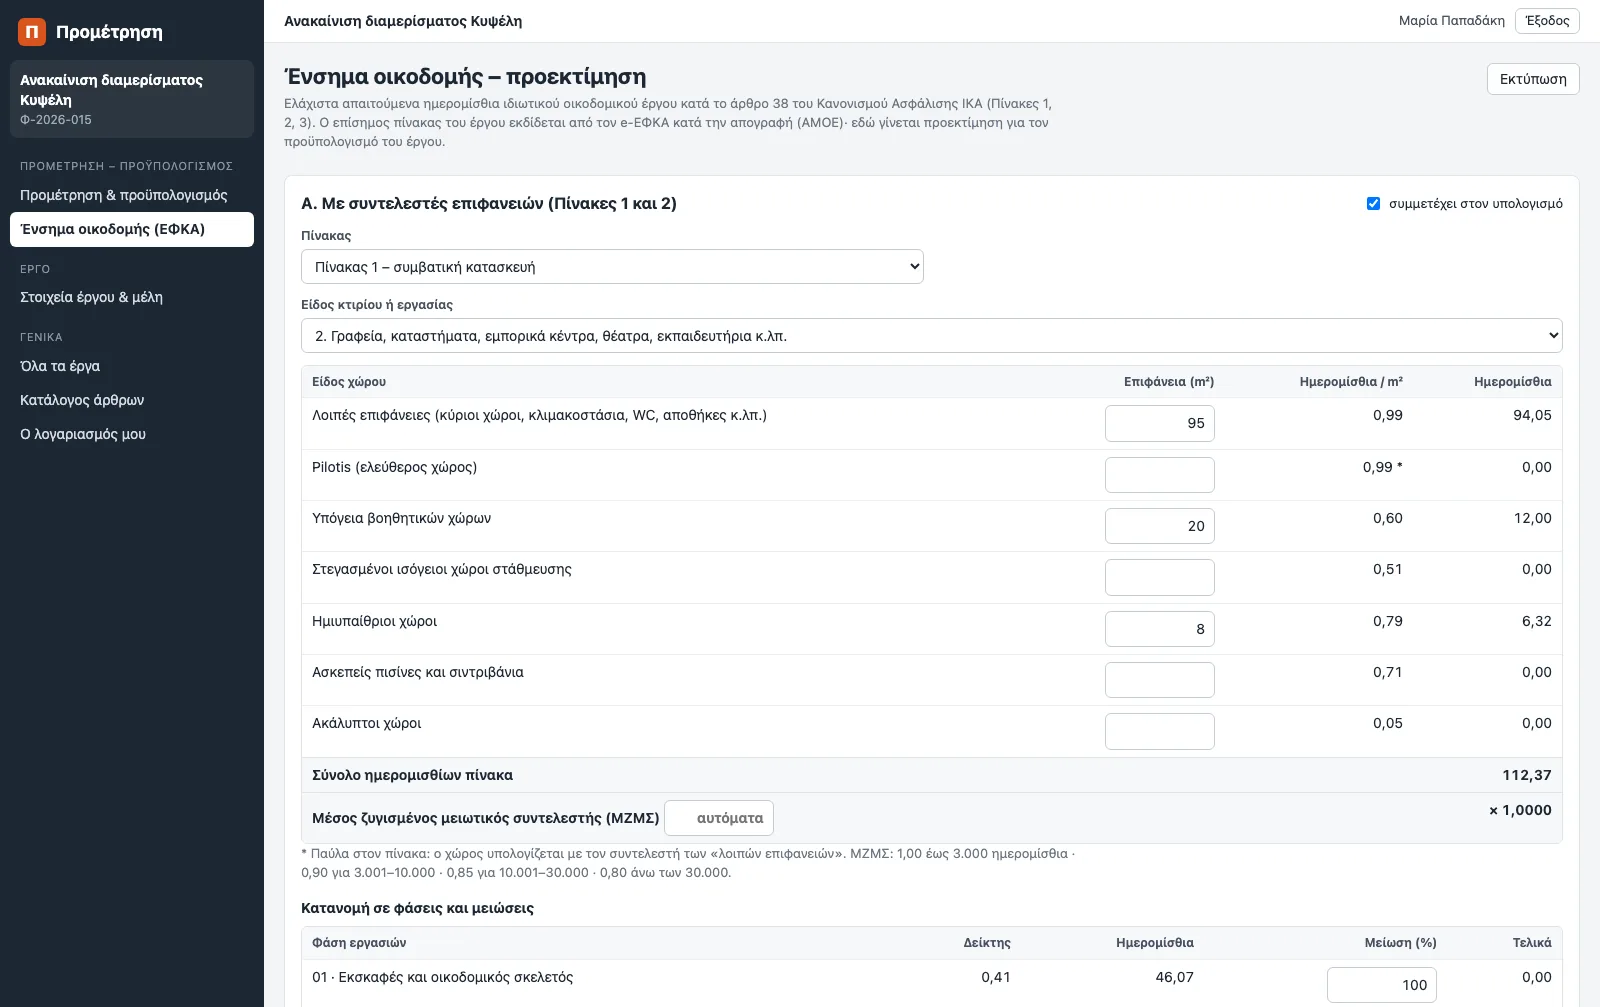Screen dimensions: 1600x1007
Task: Click the orange Προμέτρηση logo icon
Action: (x=32, y=32)
